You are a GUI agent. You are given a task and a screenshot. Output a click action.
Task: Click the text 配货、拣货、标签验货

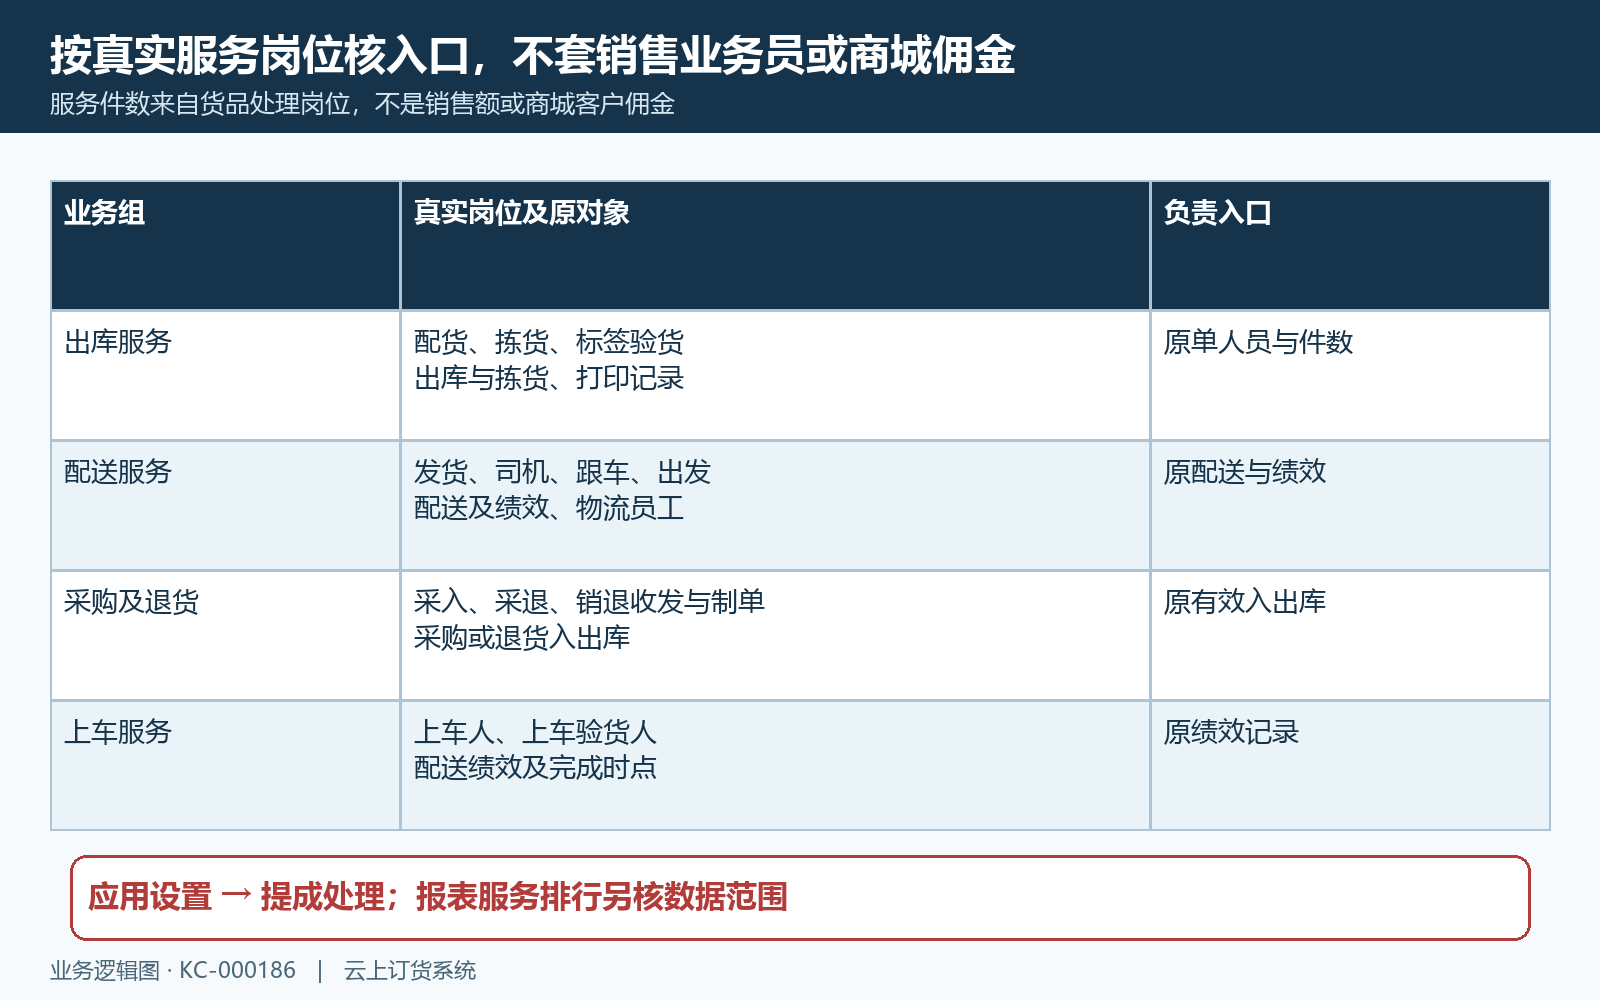coord(549,342)
